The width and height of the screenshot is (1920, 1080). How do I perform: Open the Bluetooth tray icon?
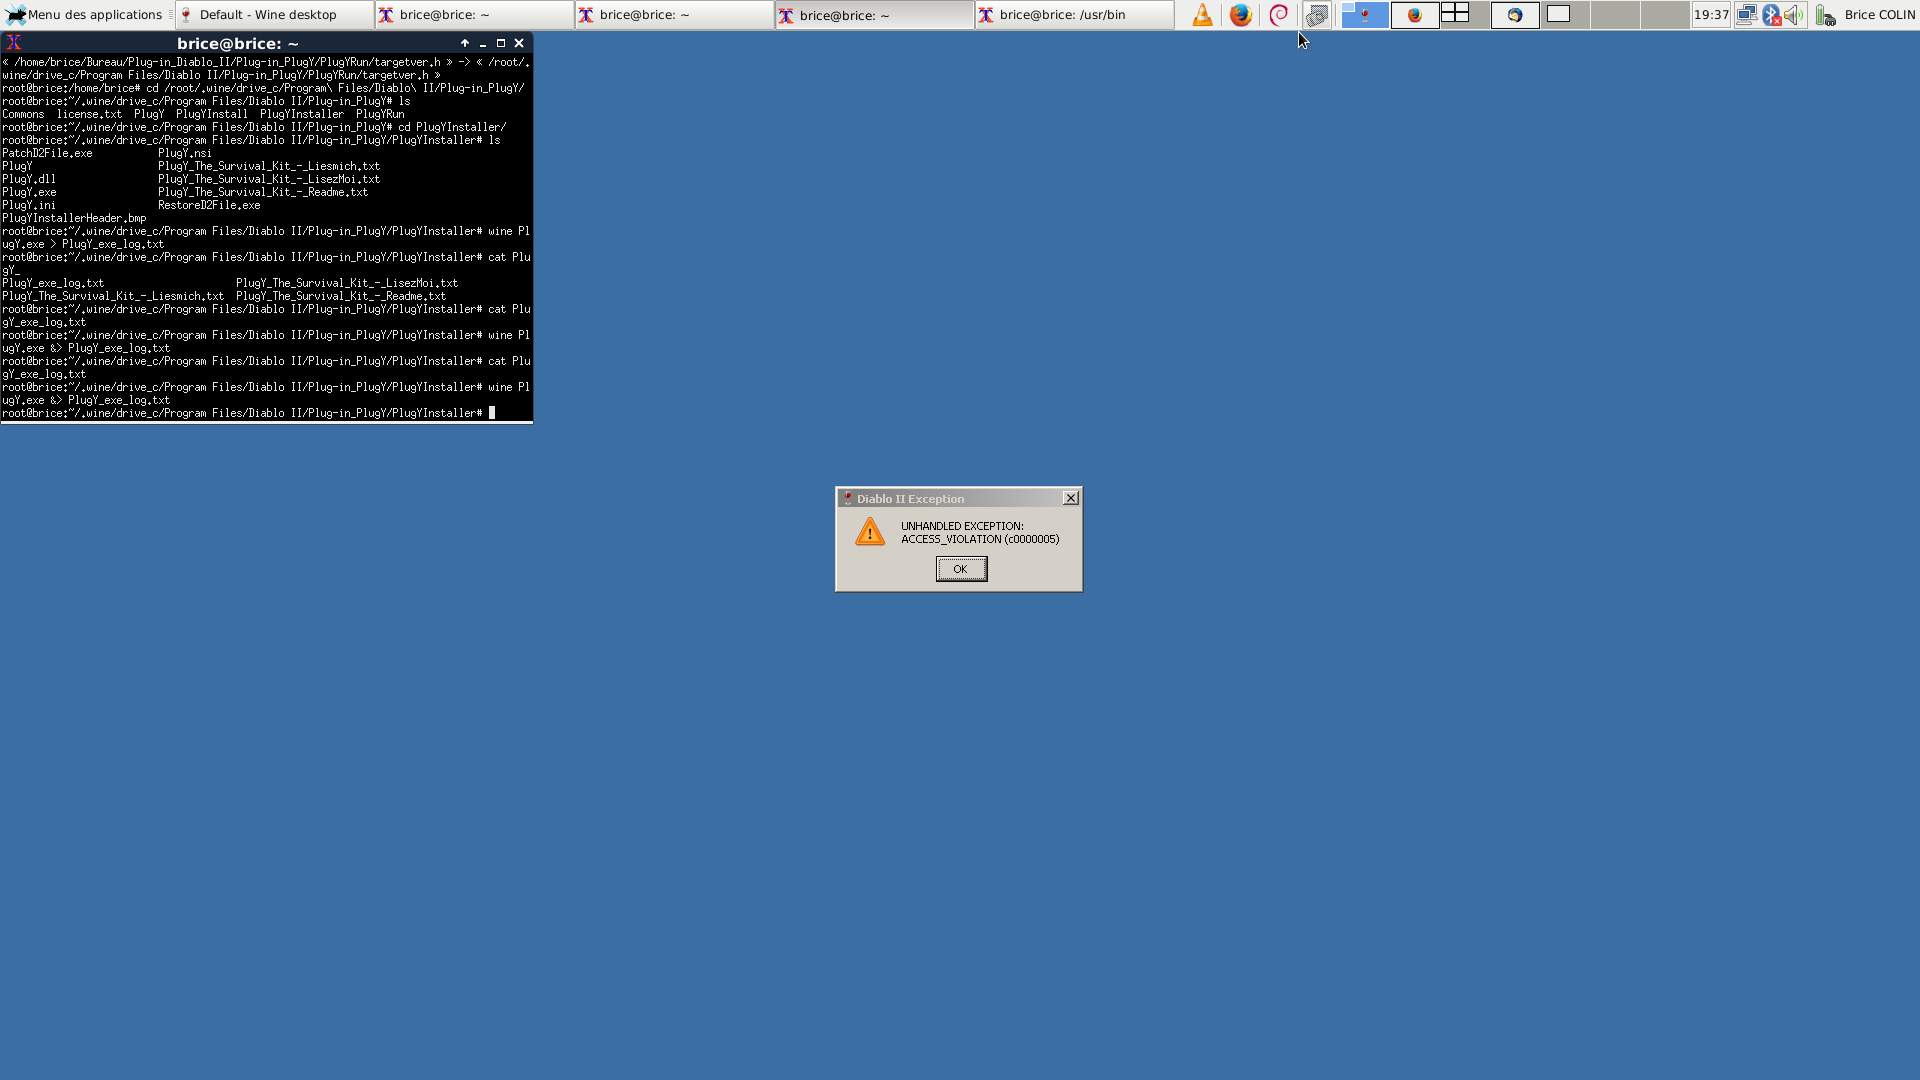pos(1771,15)
